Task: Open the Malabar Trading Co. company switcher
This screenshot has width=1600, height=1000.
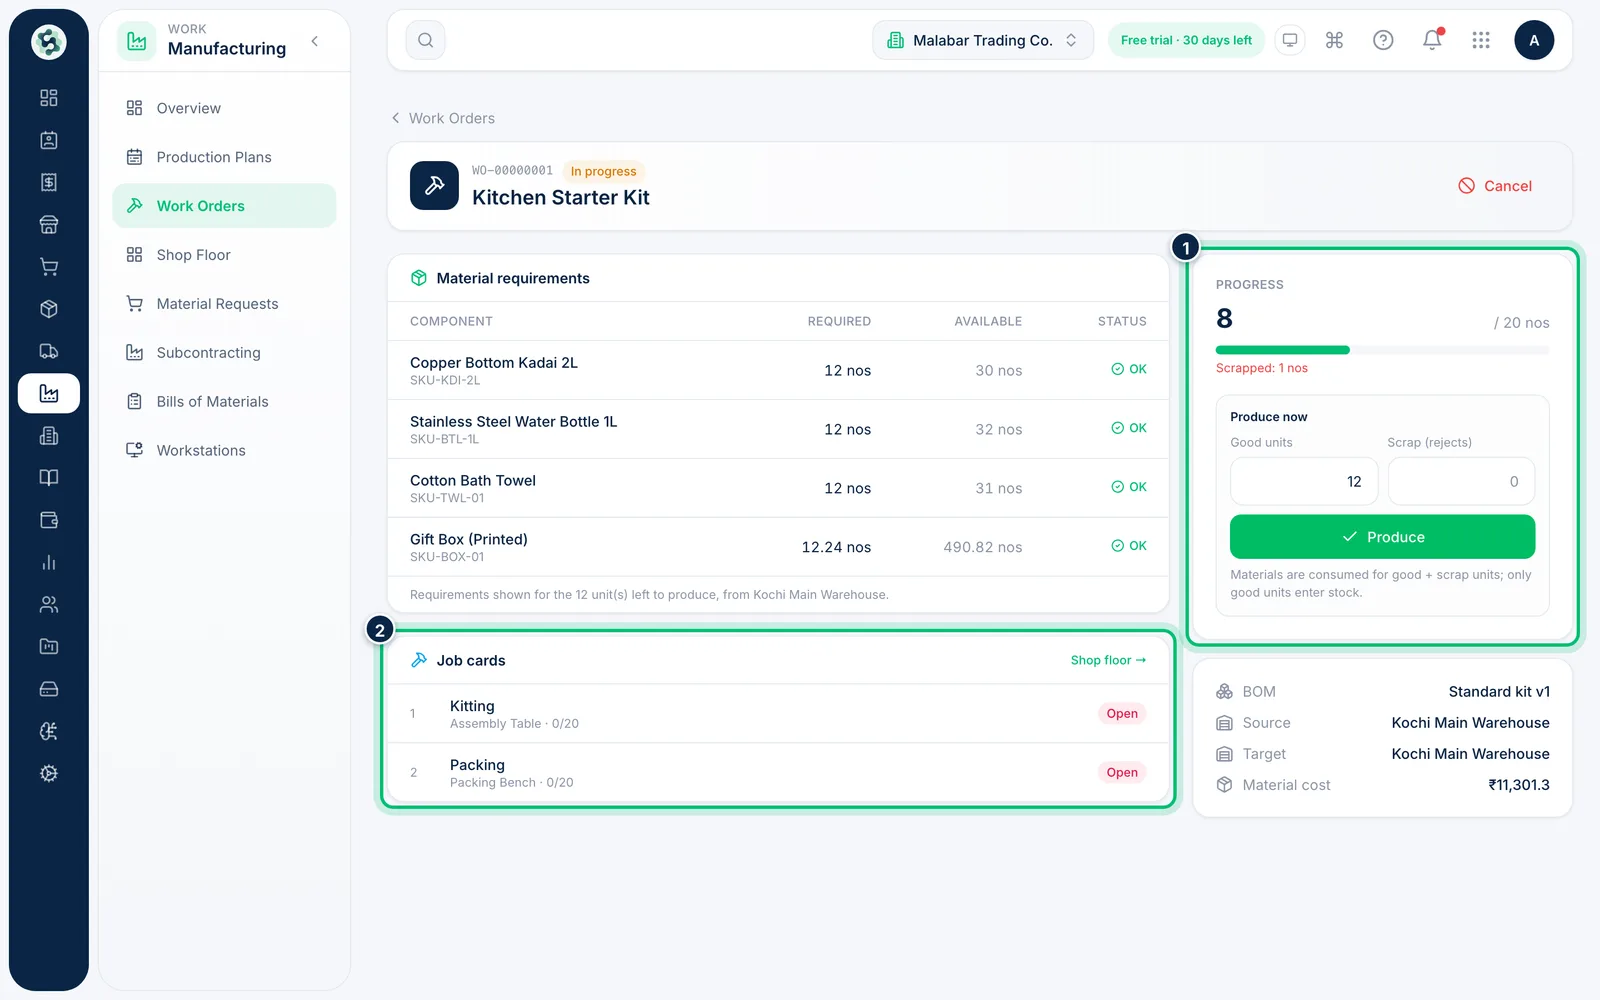Action: (983, 40)
